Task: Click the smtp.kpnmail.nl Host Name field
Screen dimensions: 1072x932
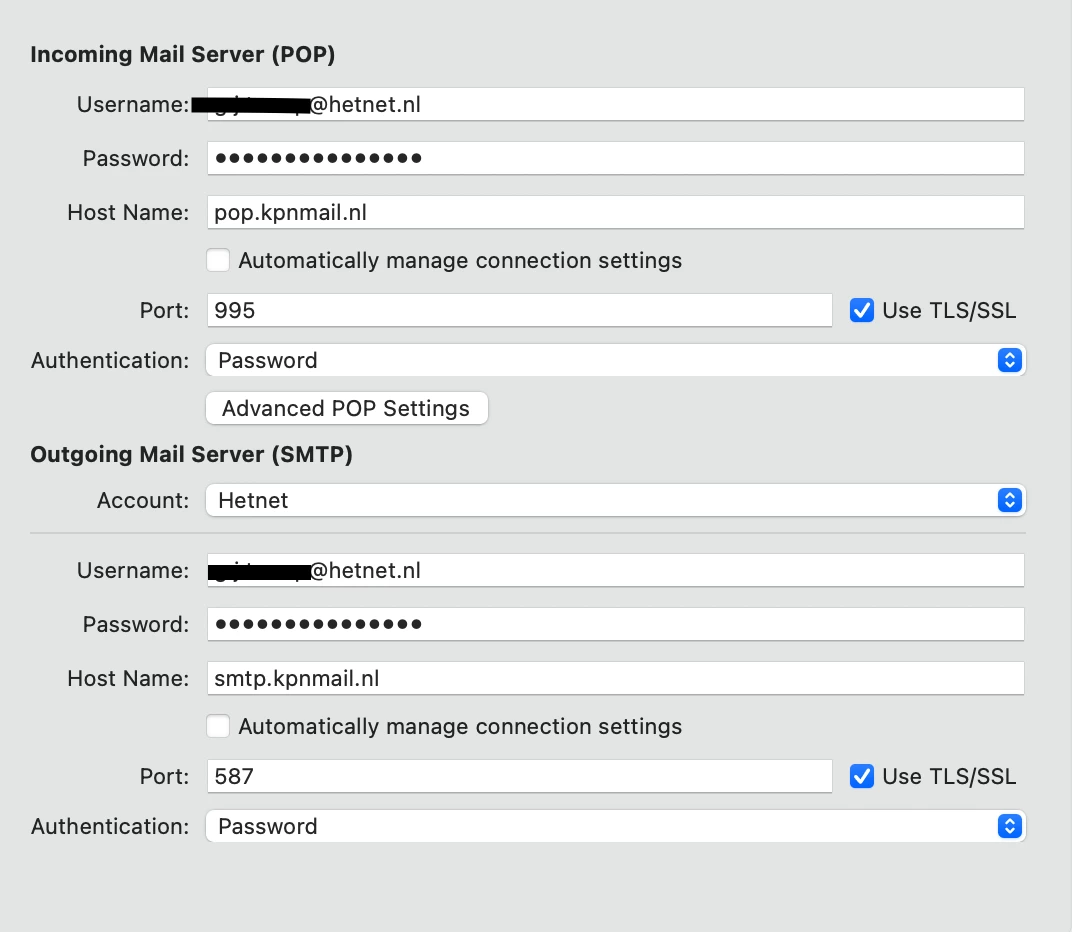Action: click(x=615, y=678)
